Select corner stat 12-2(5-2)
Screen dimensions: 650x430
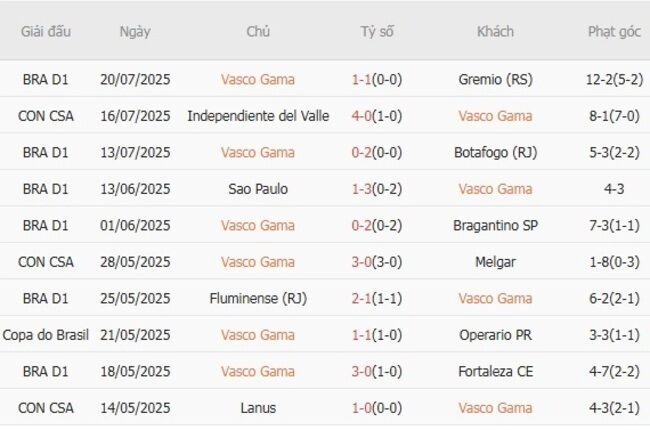[614, 79]
